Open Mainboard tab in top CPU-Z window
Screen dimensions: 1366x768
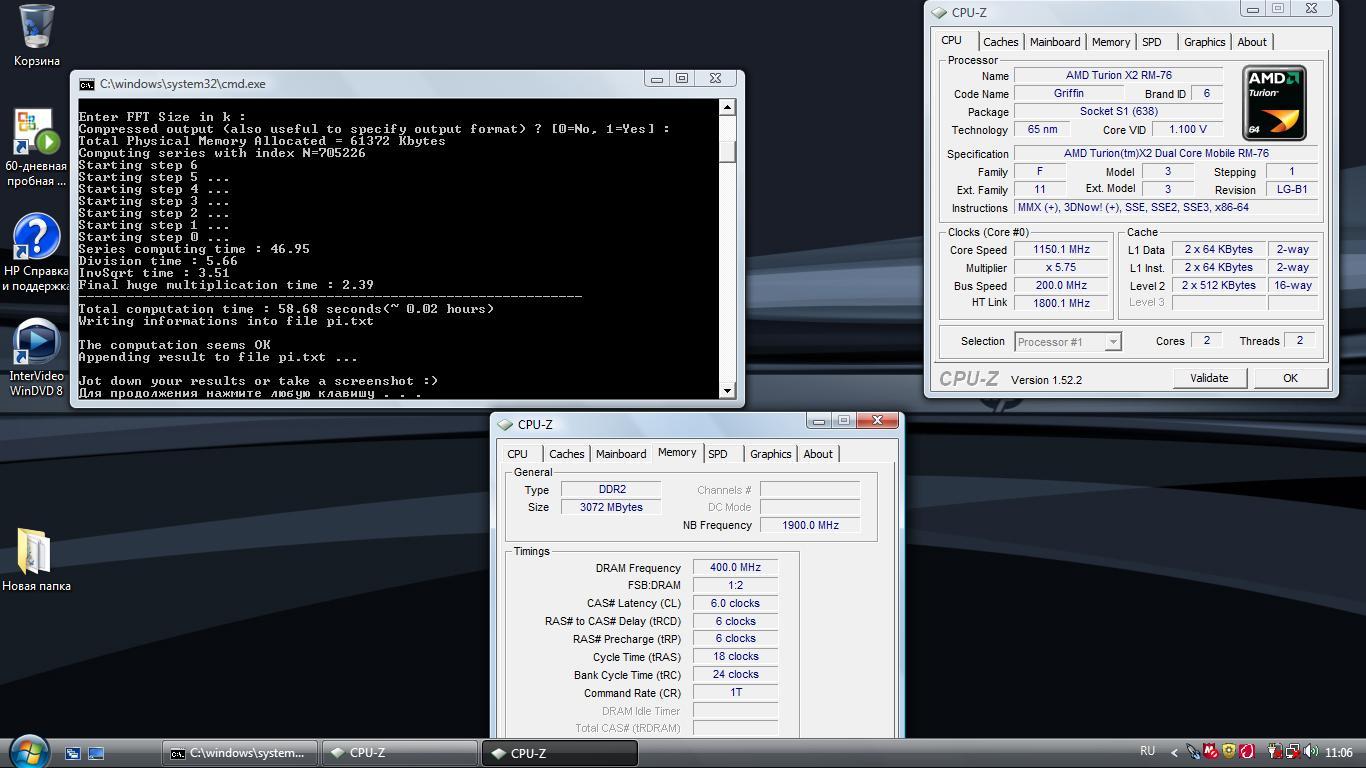point(1055,42)
